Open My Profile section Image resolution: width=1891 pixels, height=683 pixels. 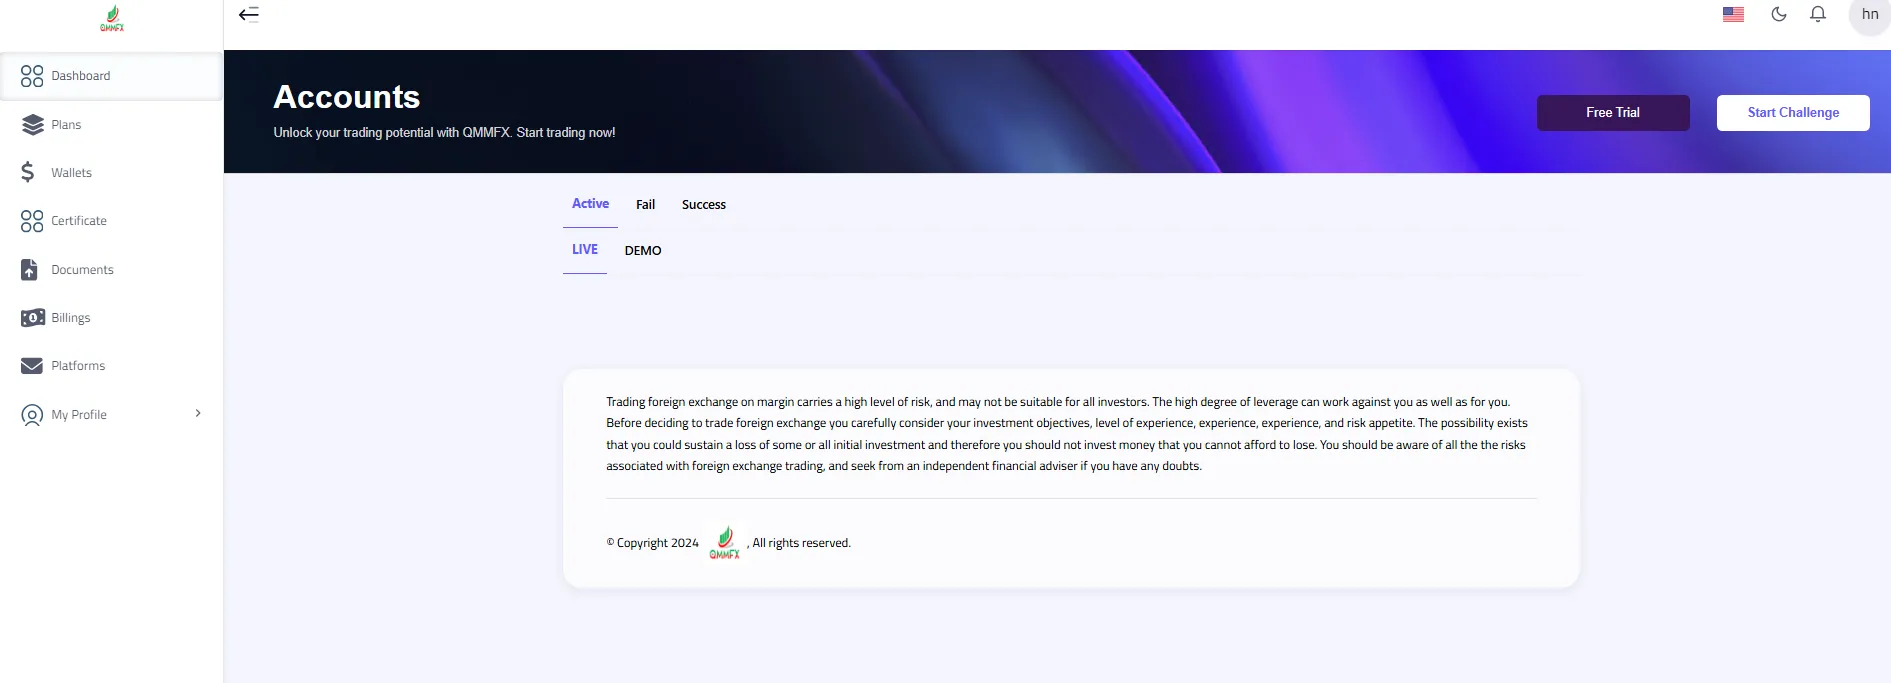(x=111, y=415)
